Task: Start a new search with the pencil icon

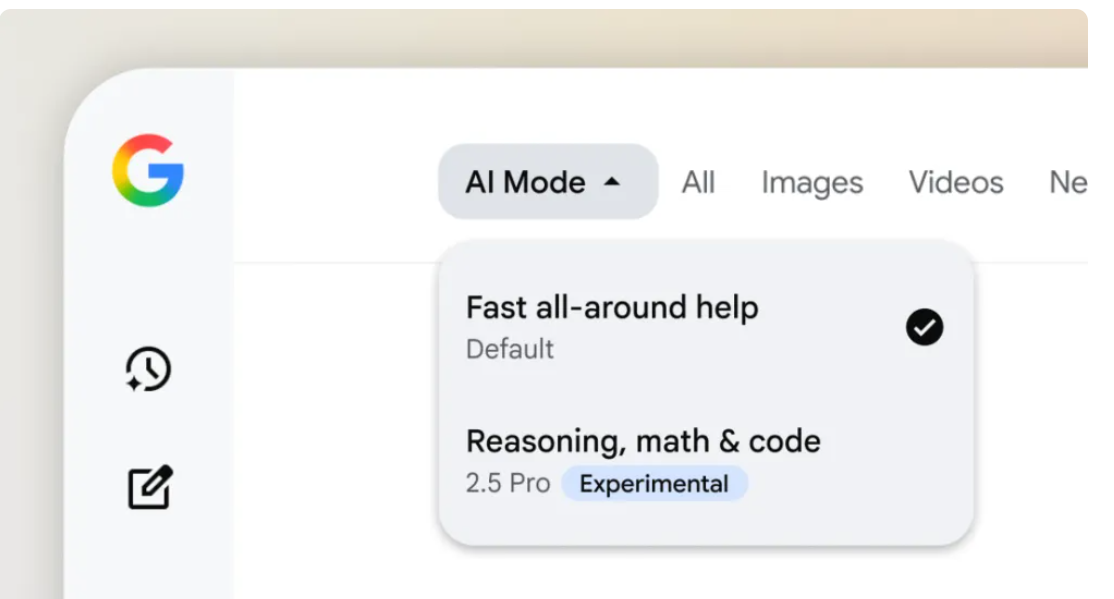Action: click(150, 487)
